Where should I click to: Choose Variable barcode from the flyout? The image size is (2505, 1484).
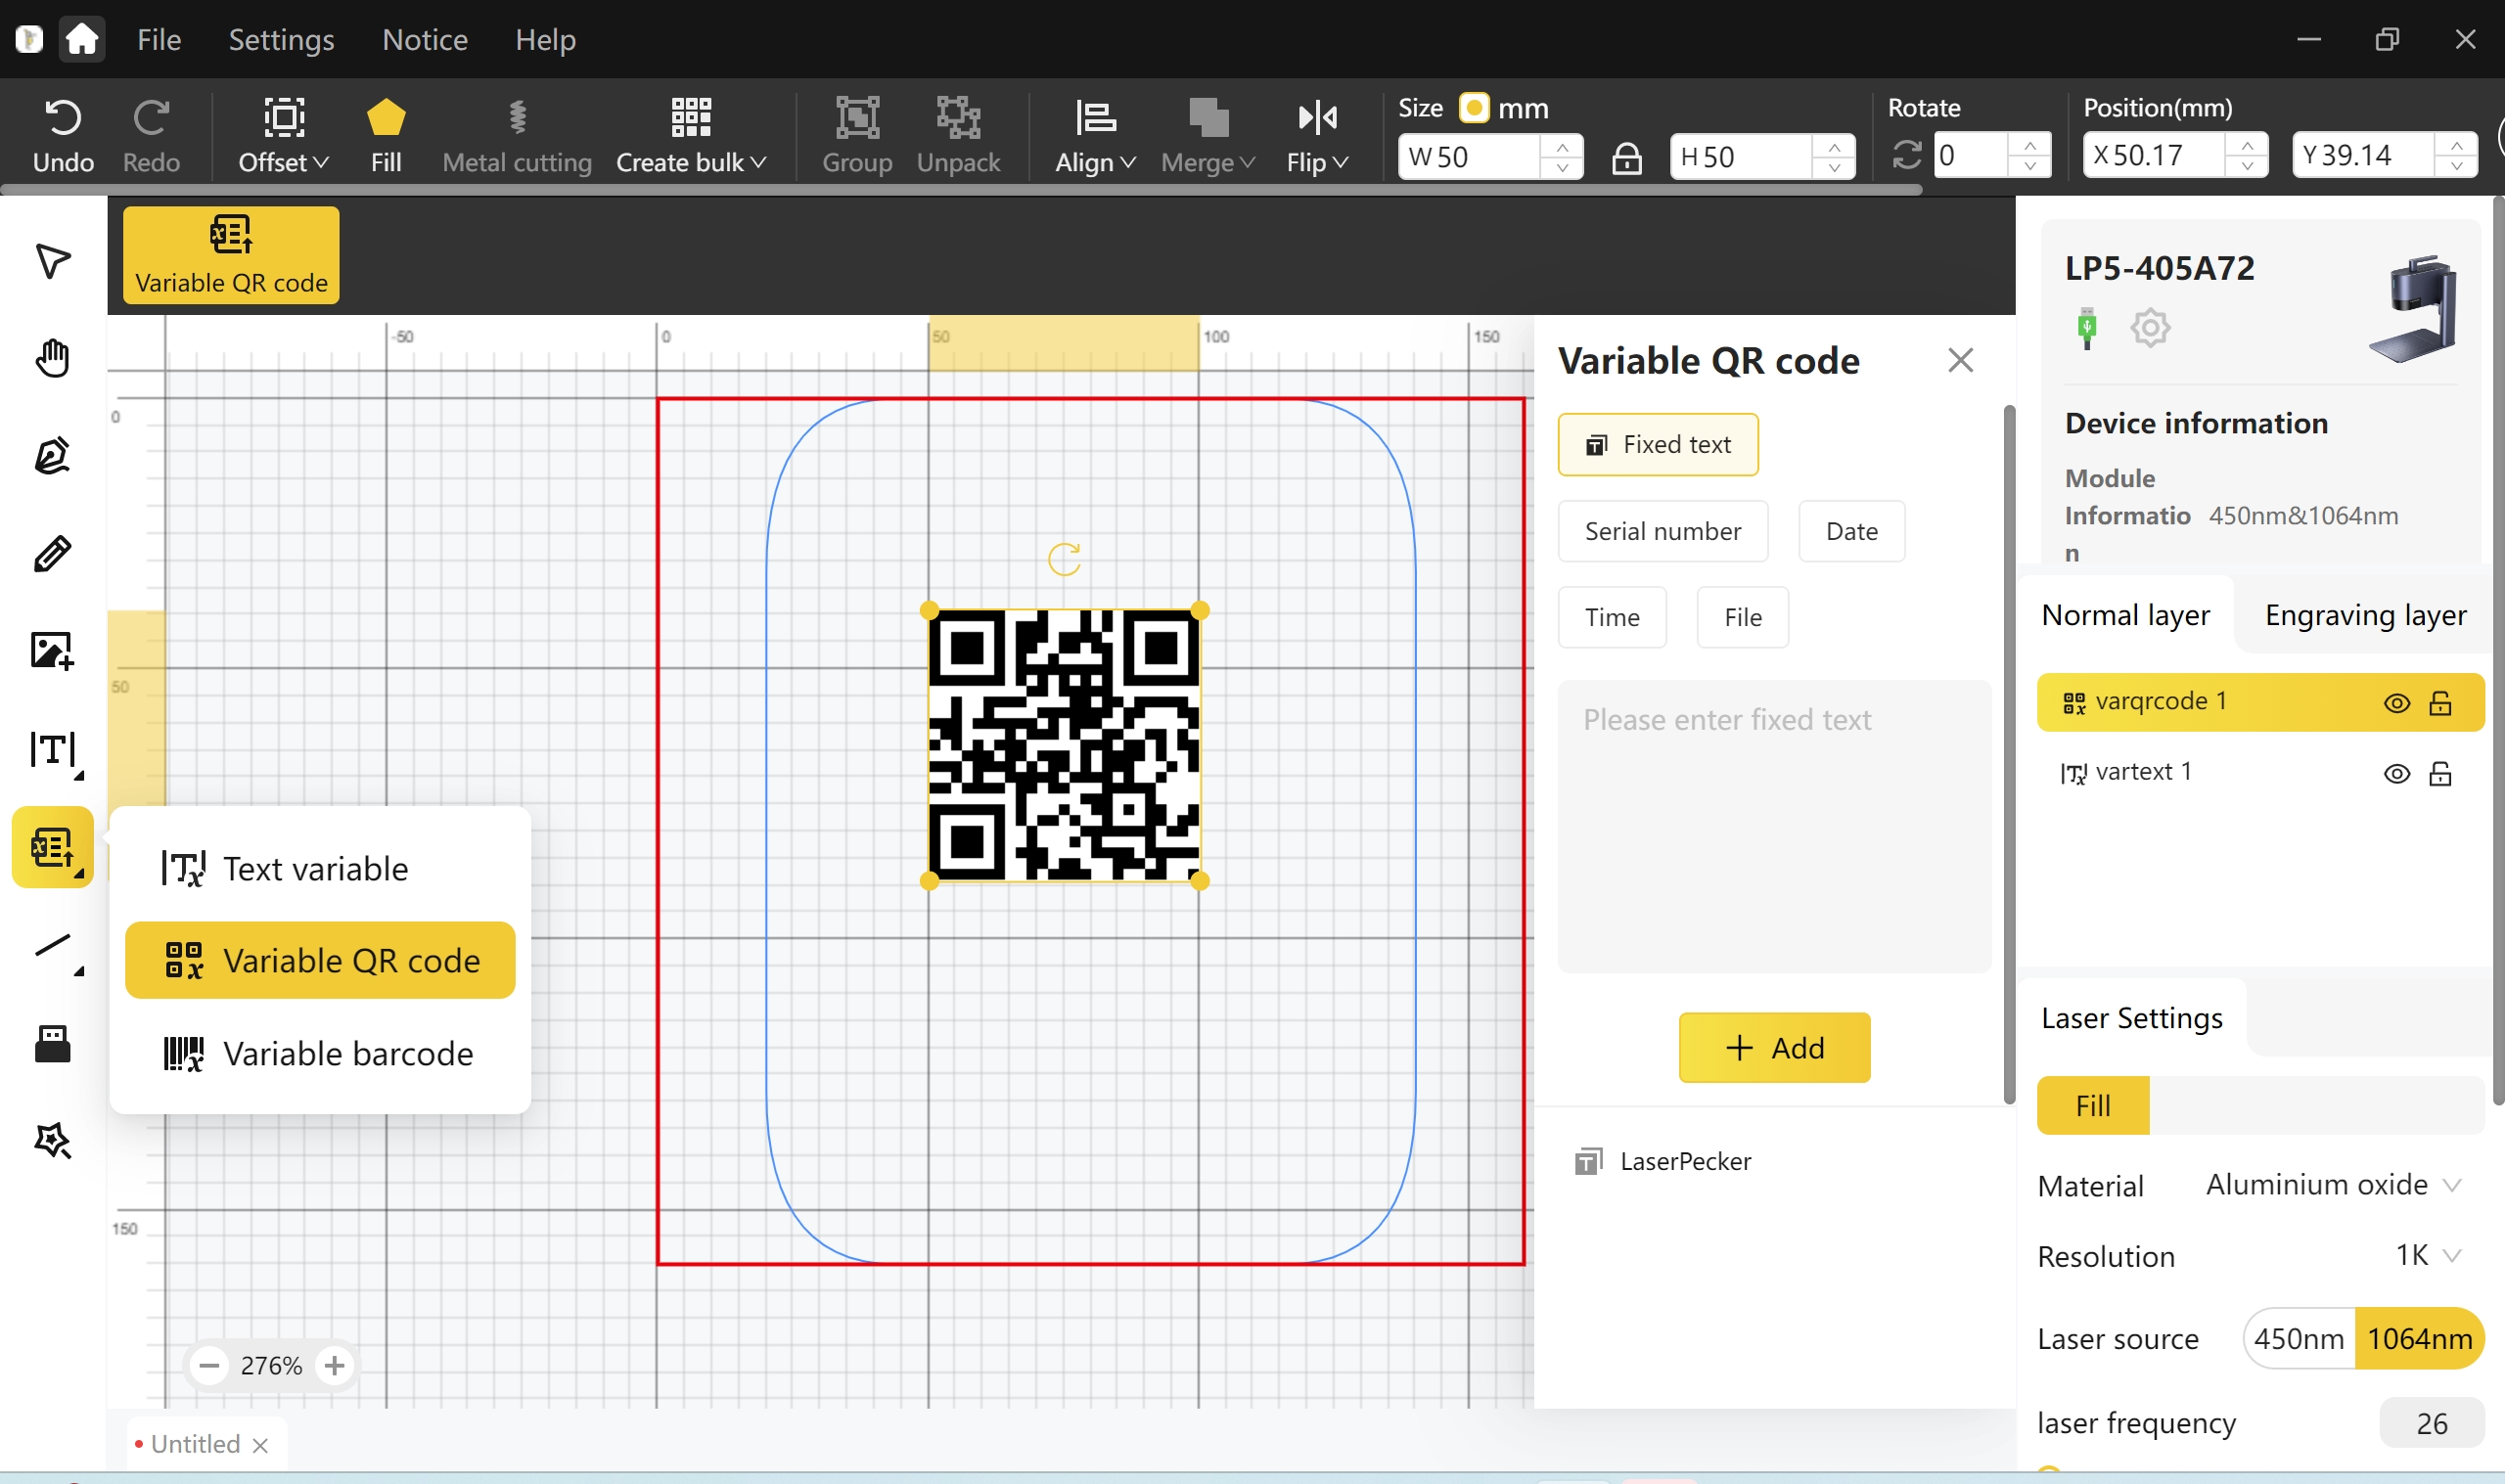[320, 1053]
